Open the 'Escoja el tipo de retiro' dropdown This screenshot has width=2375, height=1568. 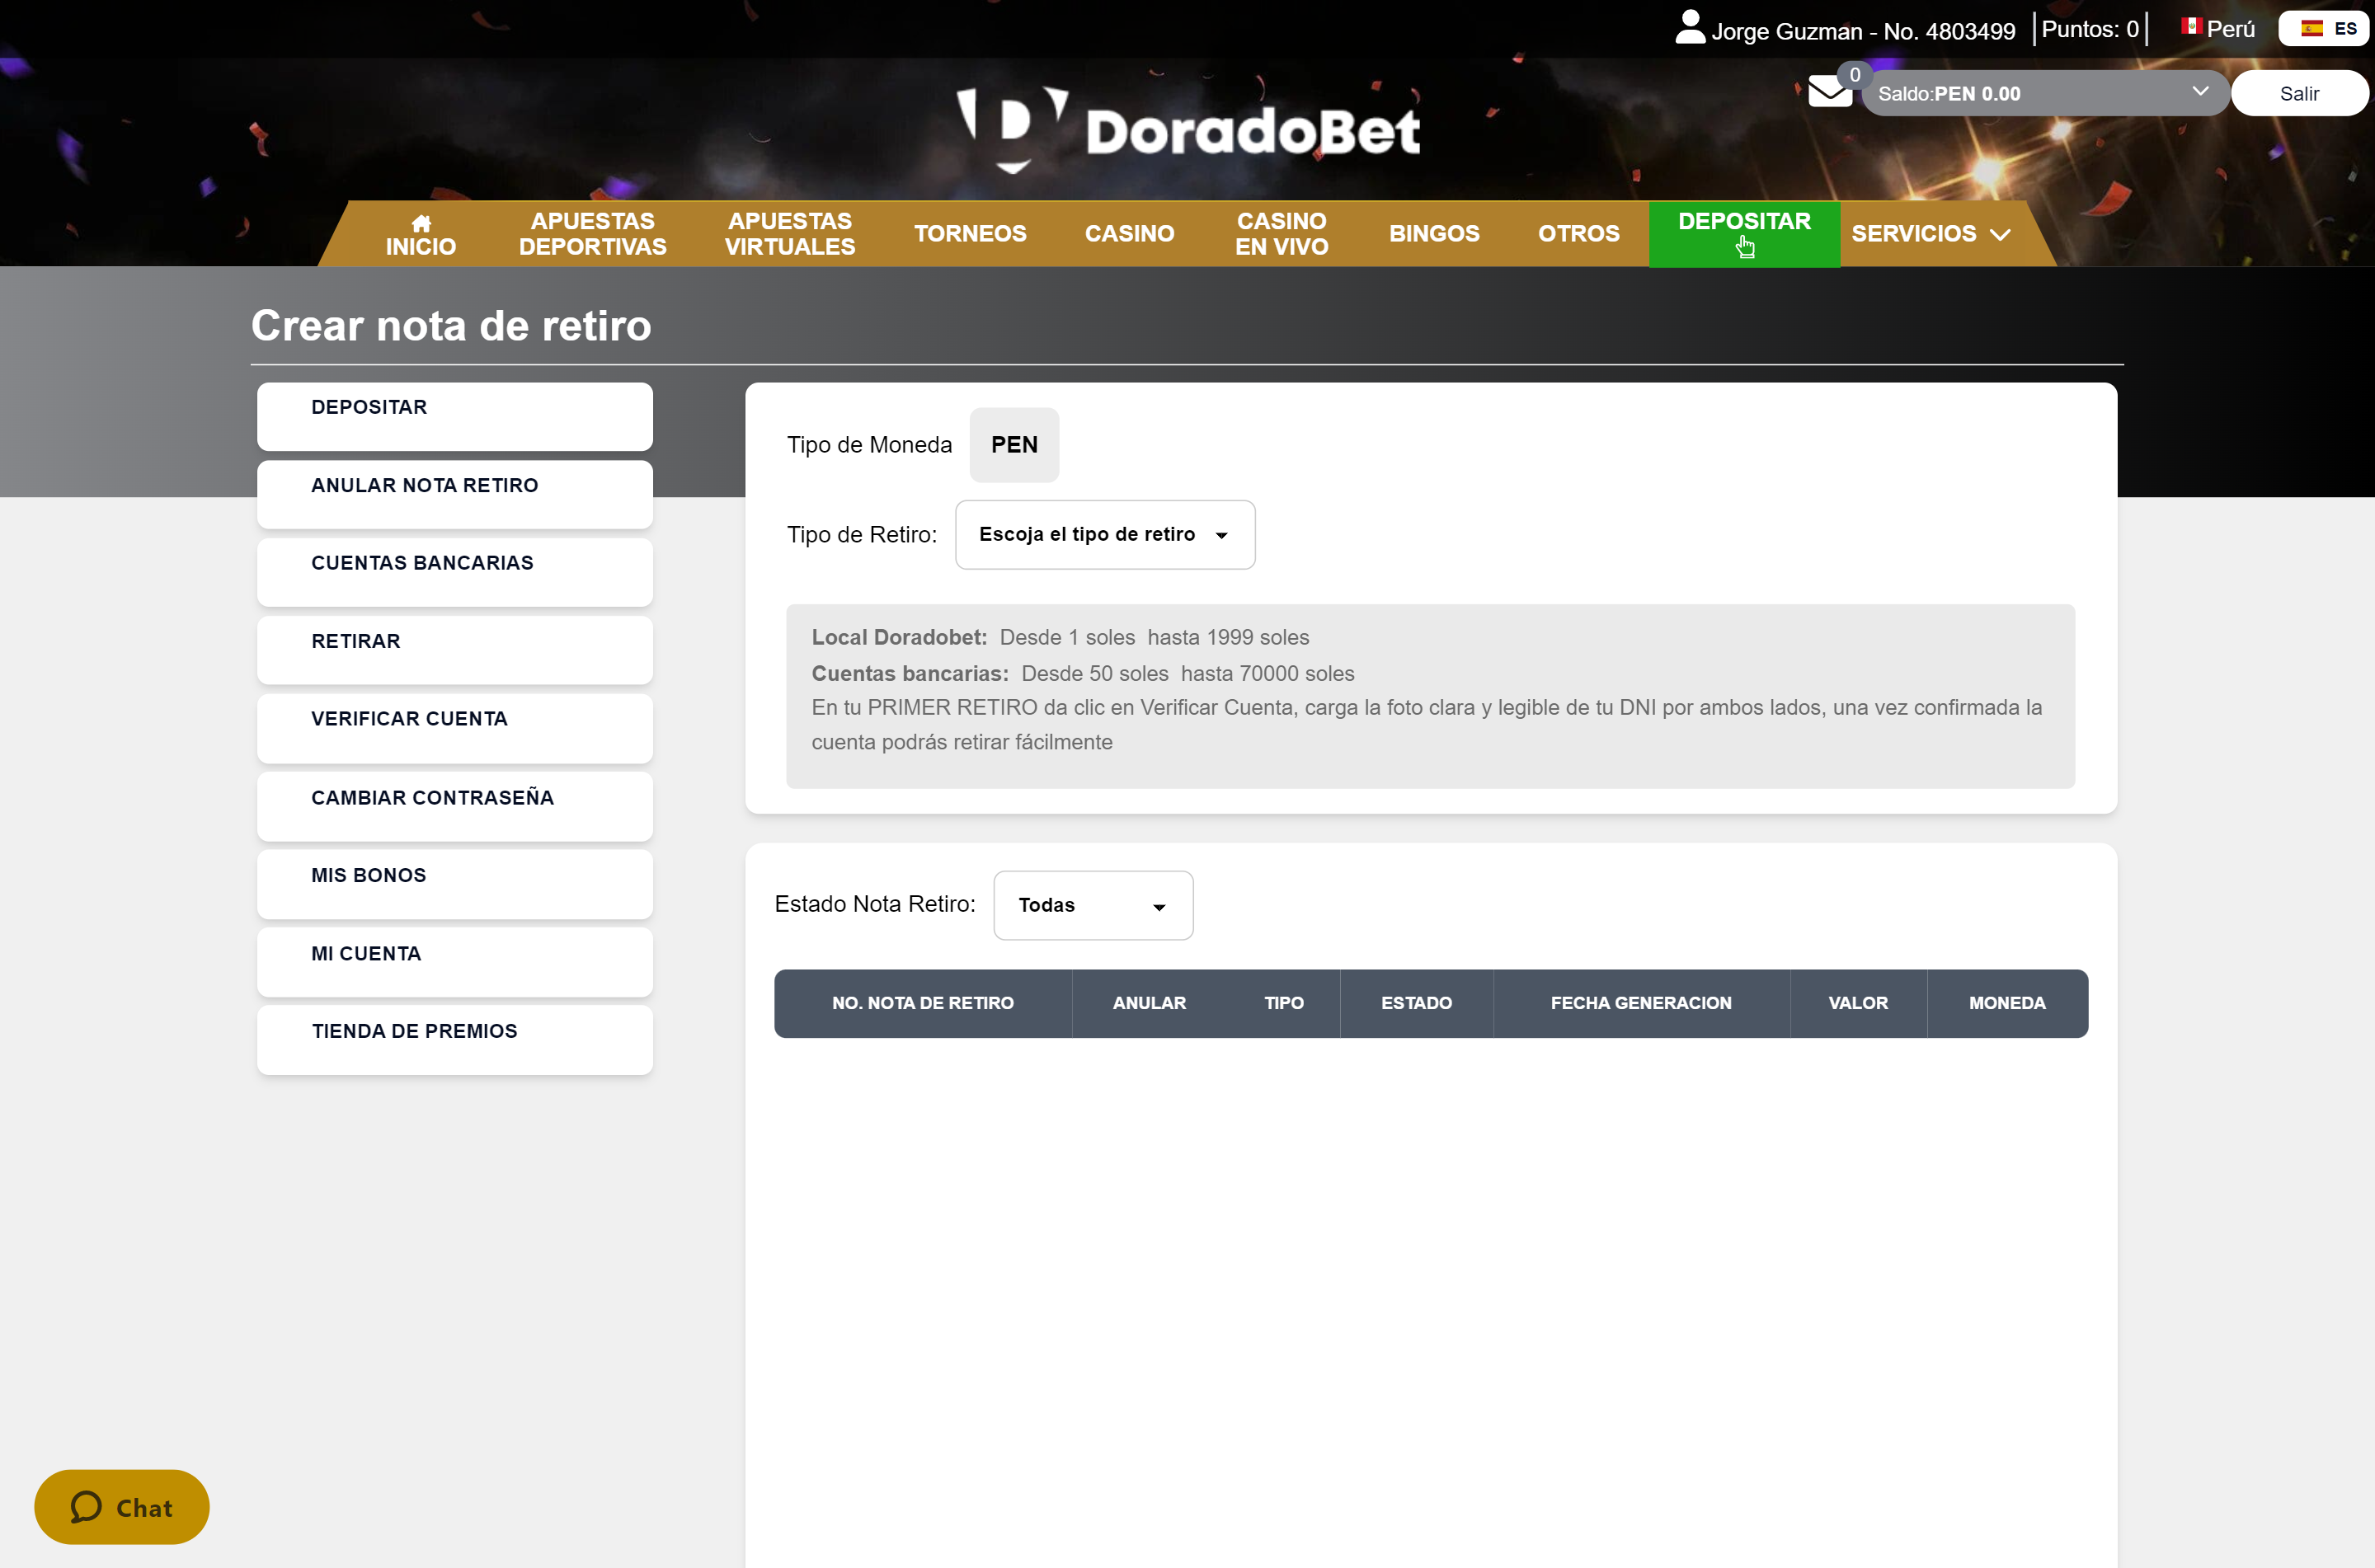pyautogui.click(x=1104, y=534)
